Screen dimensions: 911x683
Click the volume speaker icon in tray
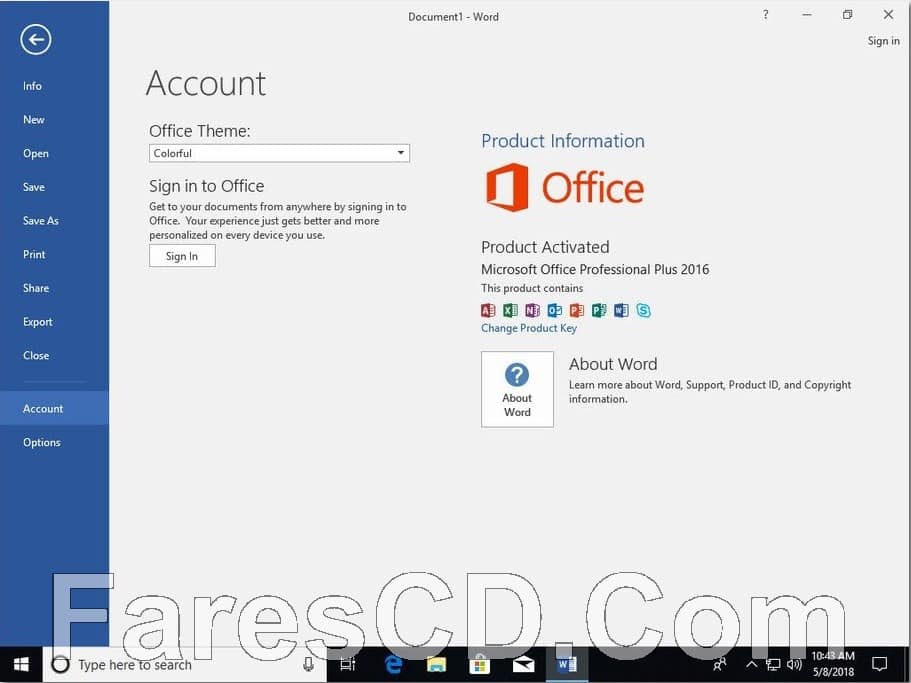point(794,664)
